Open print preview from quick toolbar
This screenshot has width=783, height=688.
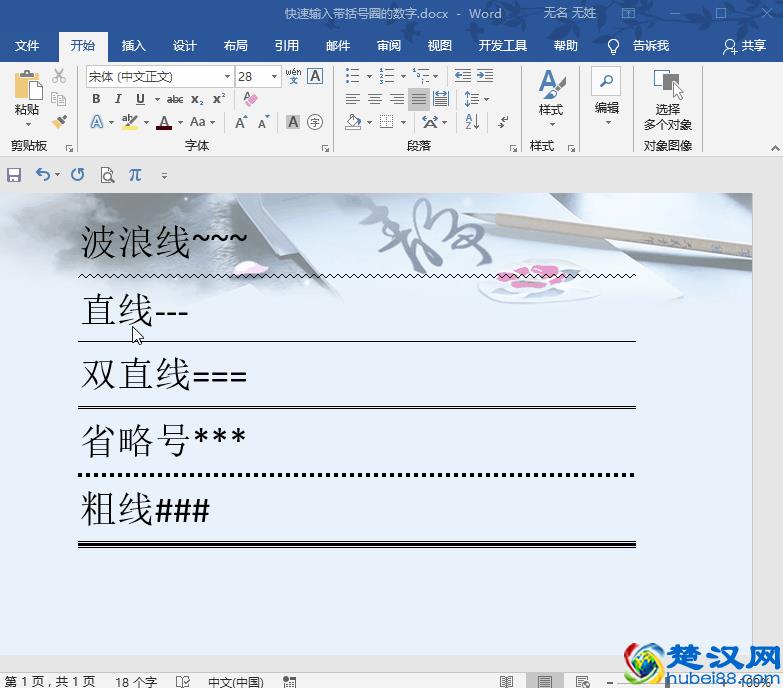point(107,175)
